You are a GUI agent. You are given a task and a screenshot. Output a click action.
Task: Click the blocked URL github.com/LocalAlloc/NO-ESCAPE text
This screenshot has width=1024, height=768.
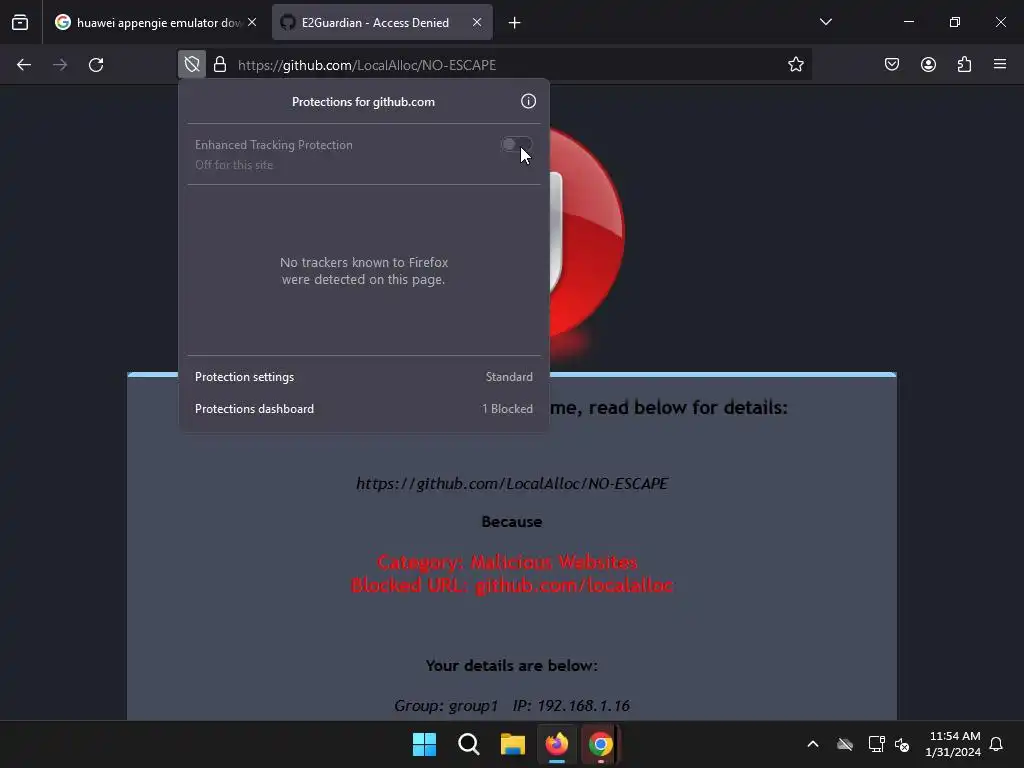[x=512, y=483]
